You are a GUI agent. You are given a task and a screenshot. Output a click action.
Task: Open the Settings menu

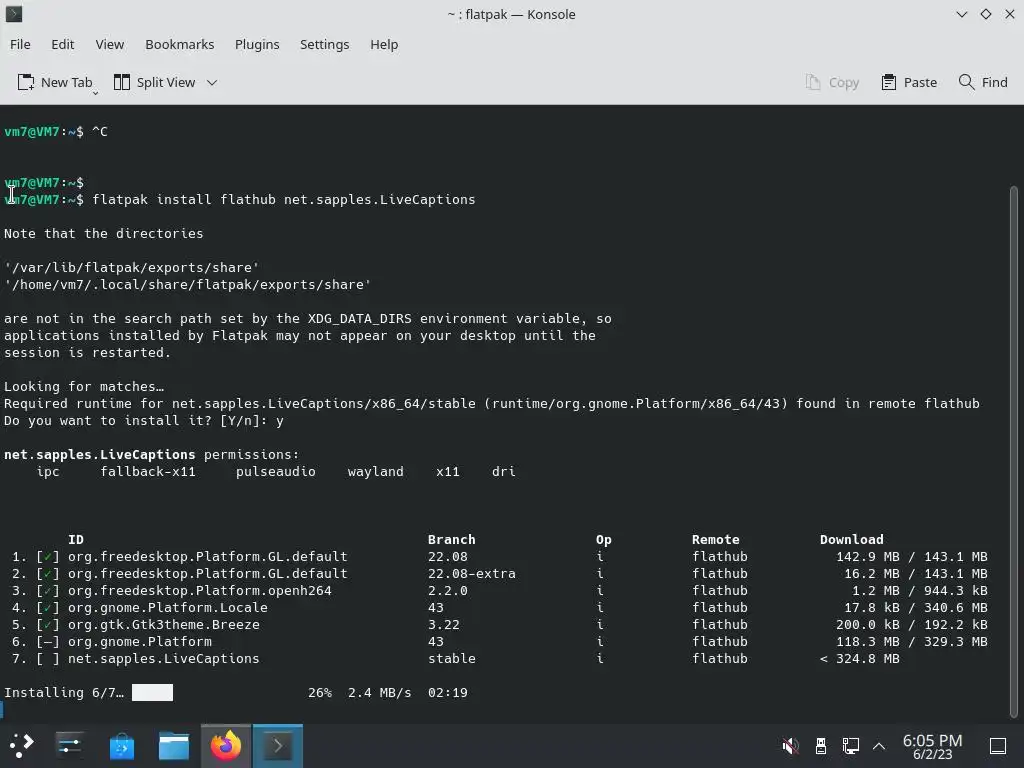coord(325,44)
